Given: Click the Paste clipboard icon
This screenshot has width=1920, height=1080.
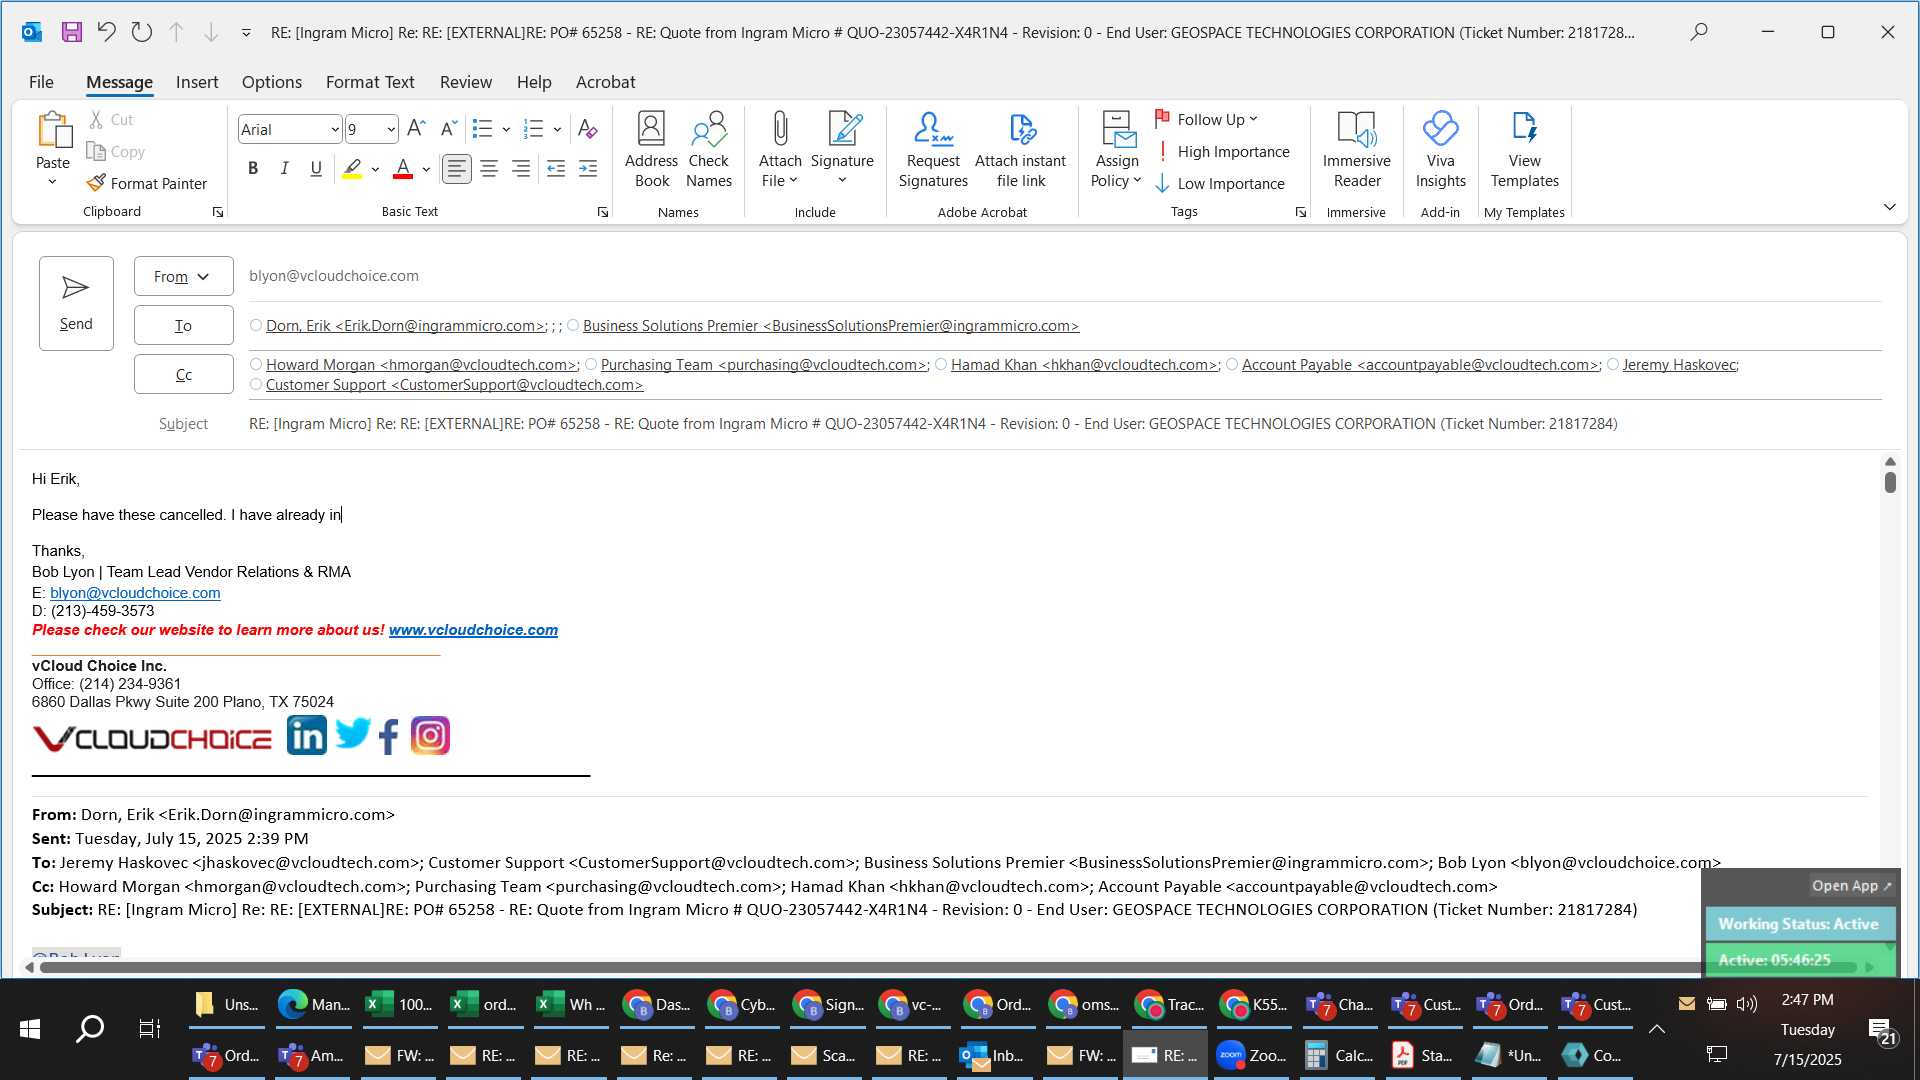Looking at the screenshot, I should [x=53, y=131].
